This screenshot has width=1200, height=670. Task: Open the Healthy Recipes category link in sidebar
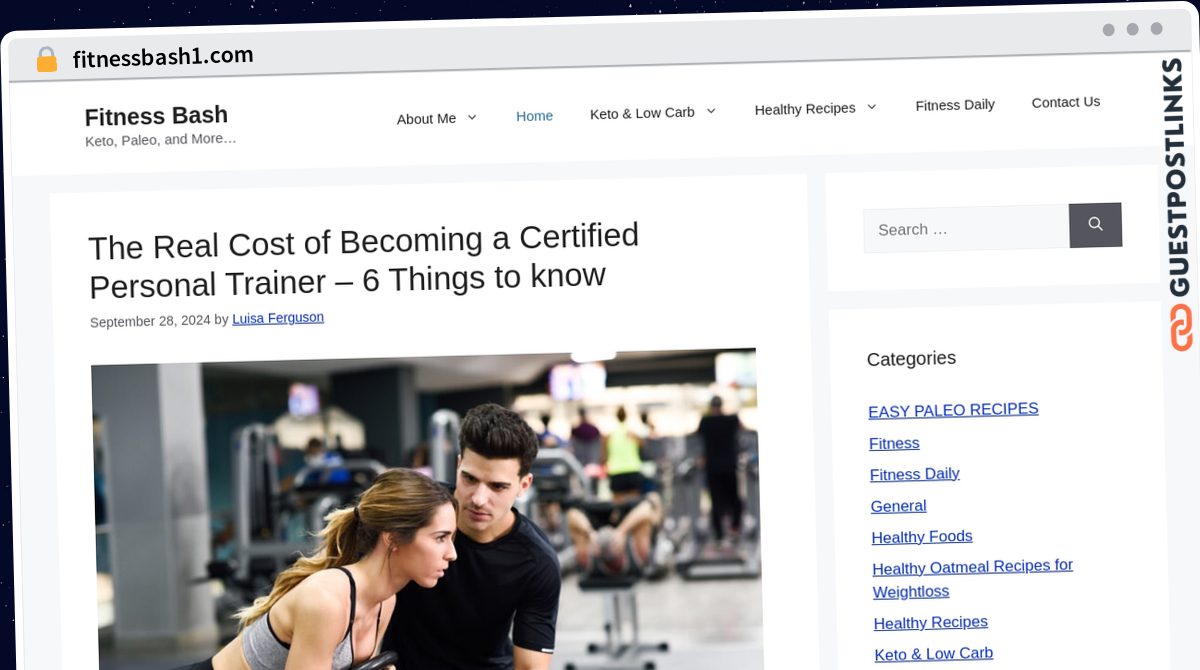point(931,623)
